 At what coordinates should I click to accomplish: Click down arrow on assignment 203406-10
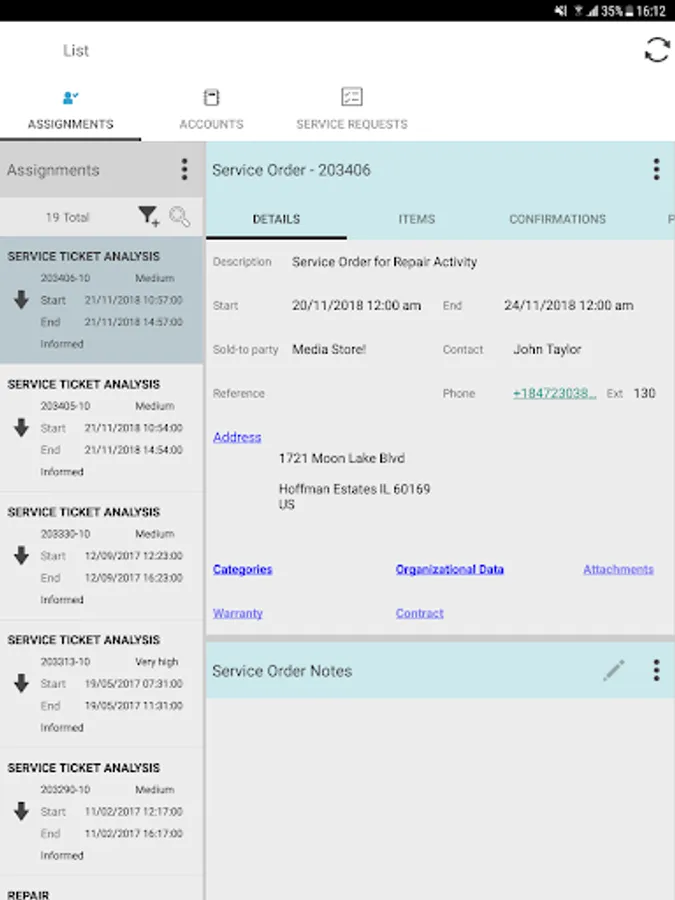[21, 300]
